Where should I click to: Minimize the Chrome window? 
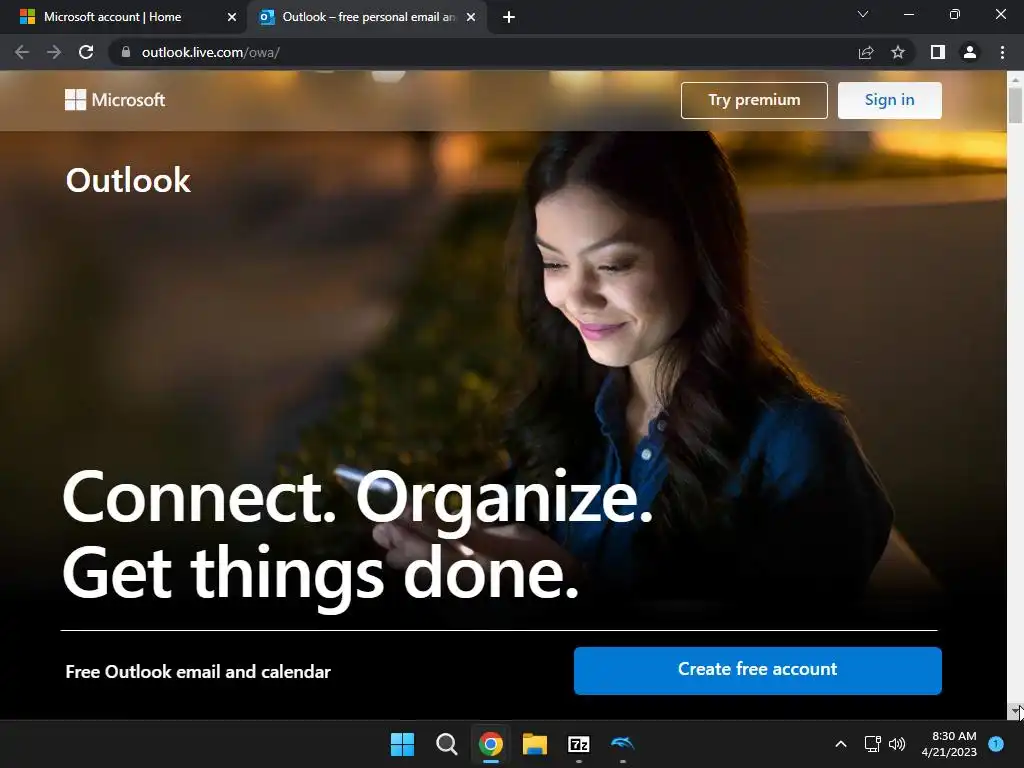pyautogui.click(x=909, y=14)
